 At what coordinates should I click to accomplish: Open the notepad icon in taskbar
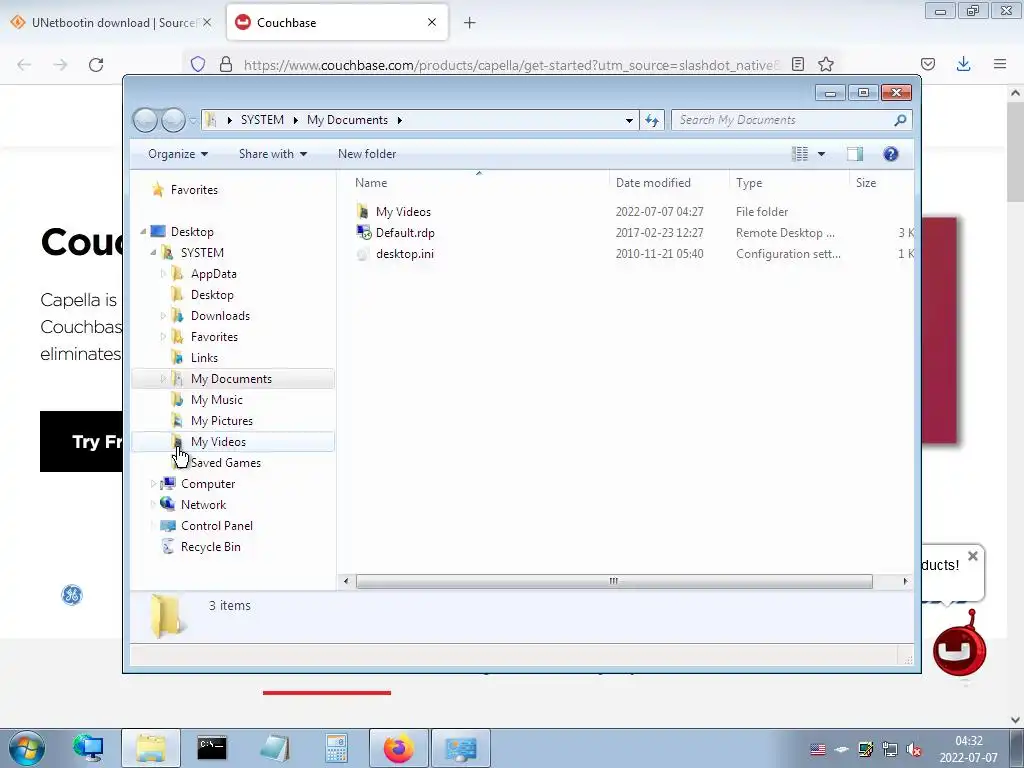pos(274,748)
